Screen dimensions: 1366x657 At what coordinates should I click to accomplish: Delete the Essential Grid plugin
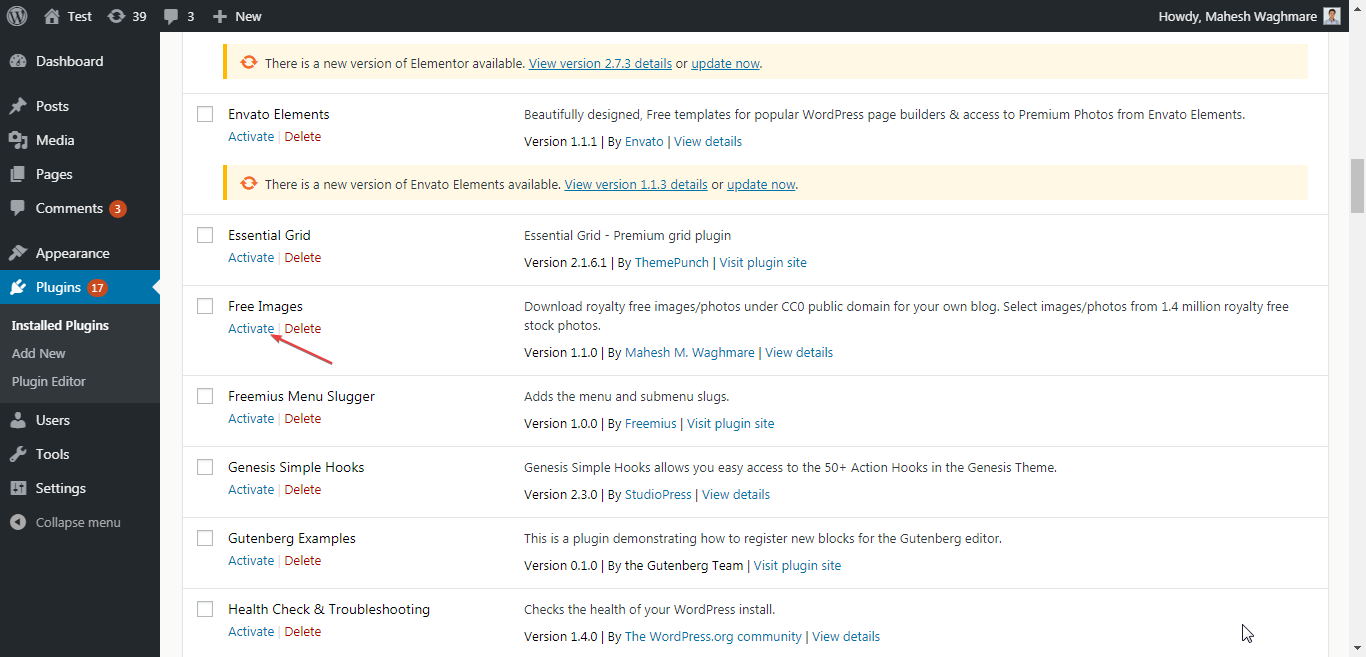tap(303, 257)
